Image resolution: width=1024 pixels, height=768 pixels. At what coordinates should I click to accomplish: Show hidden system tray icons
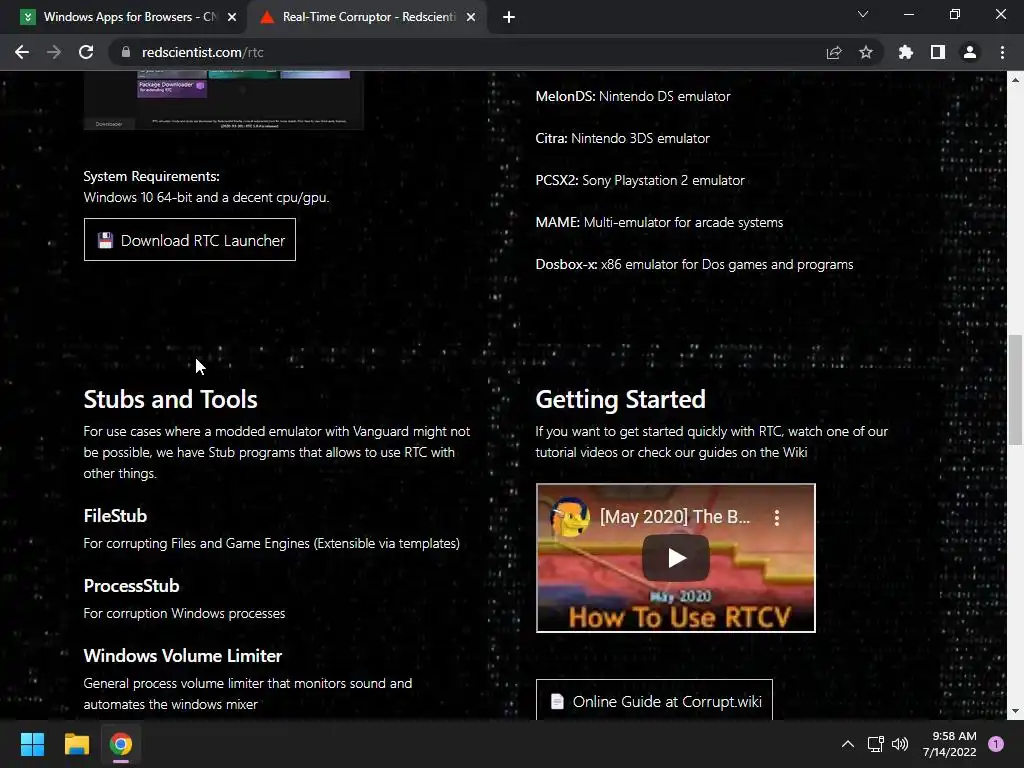coord(848,744)
